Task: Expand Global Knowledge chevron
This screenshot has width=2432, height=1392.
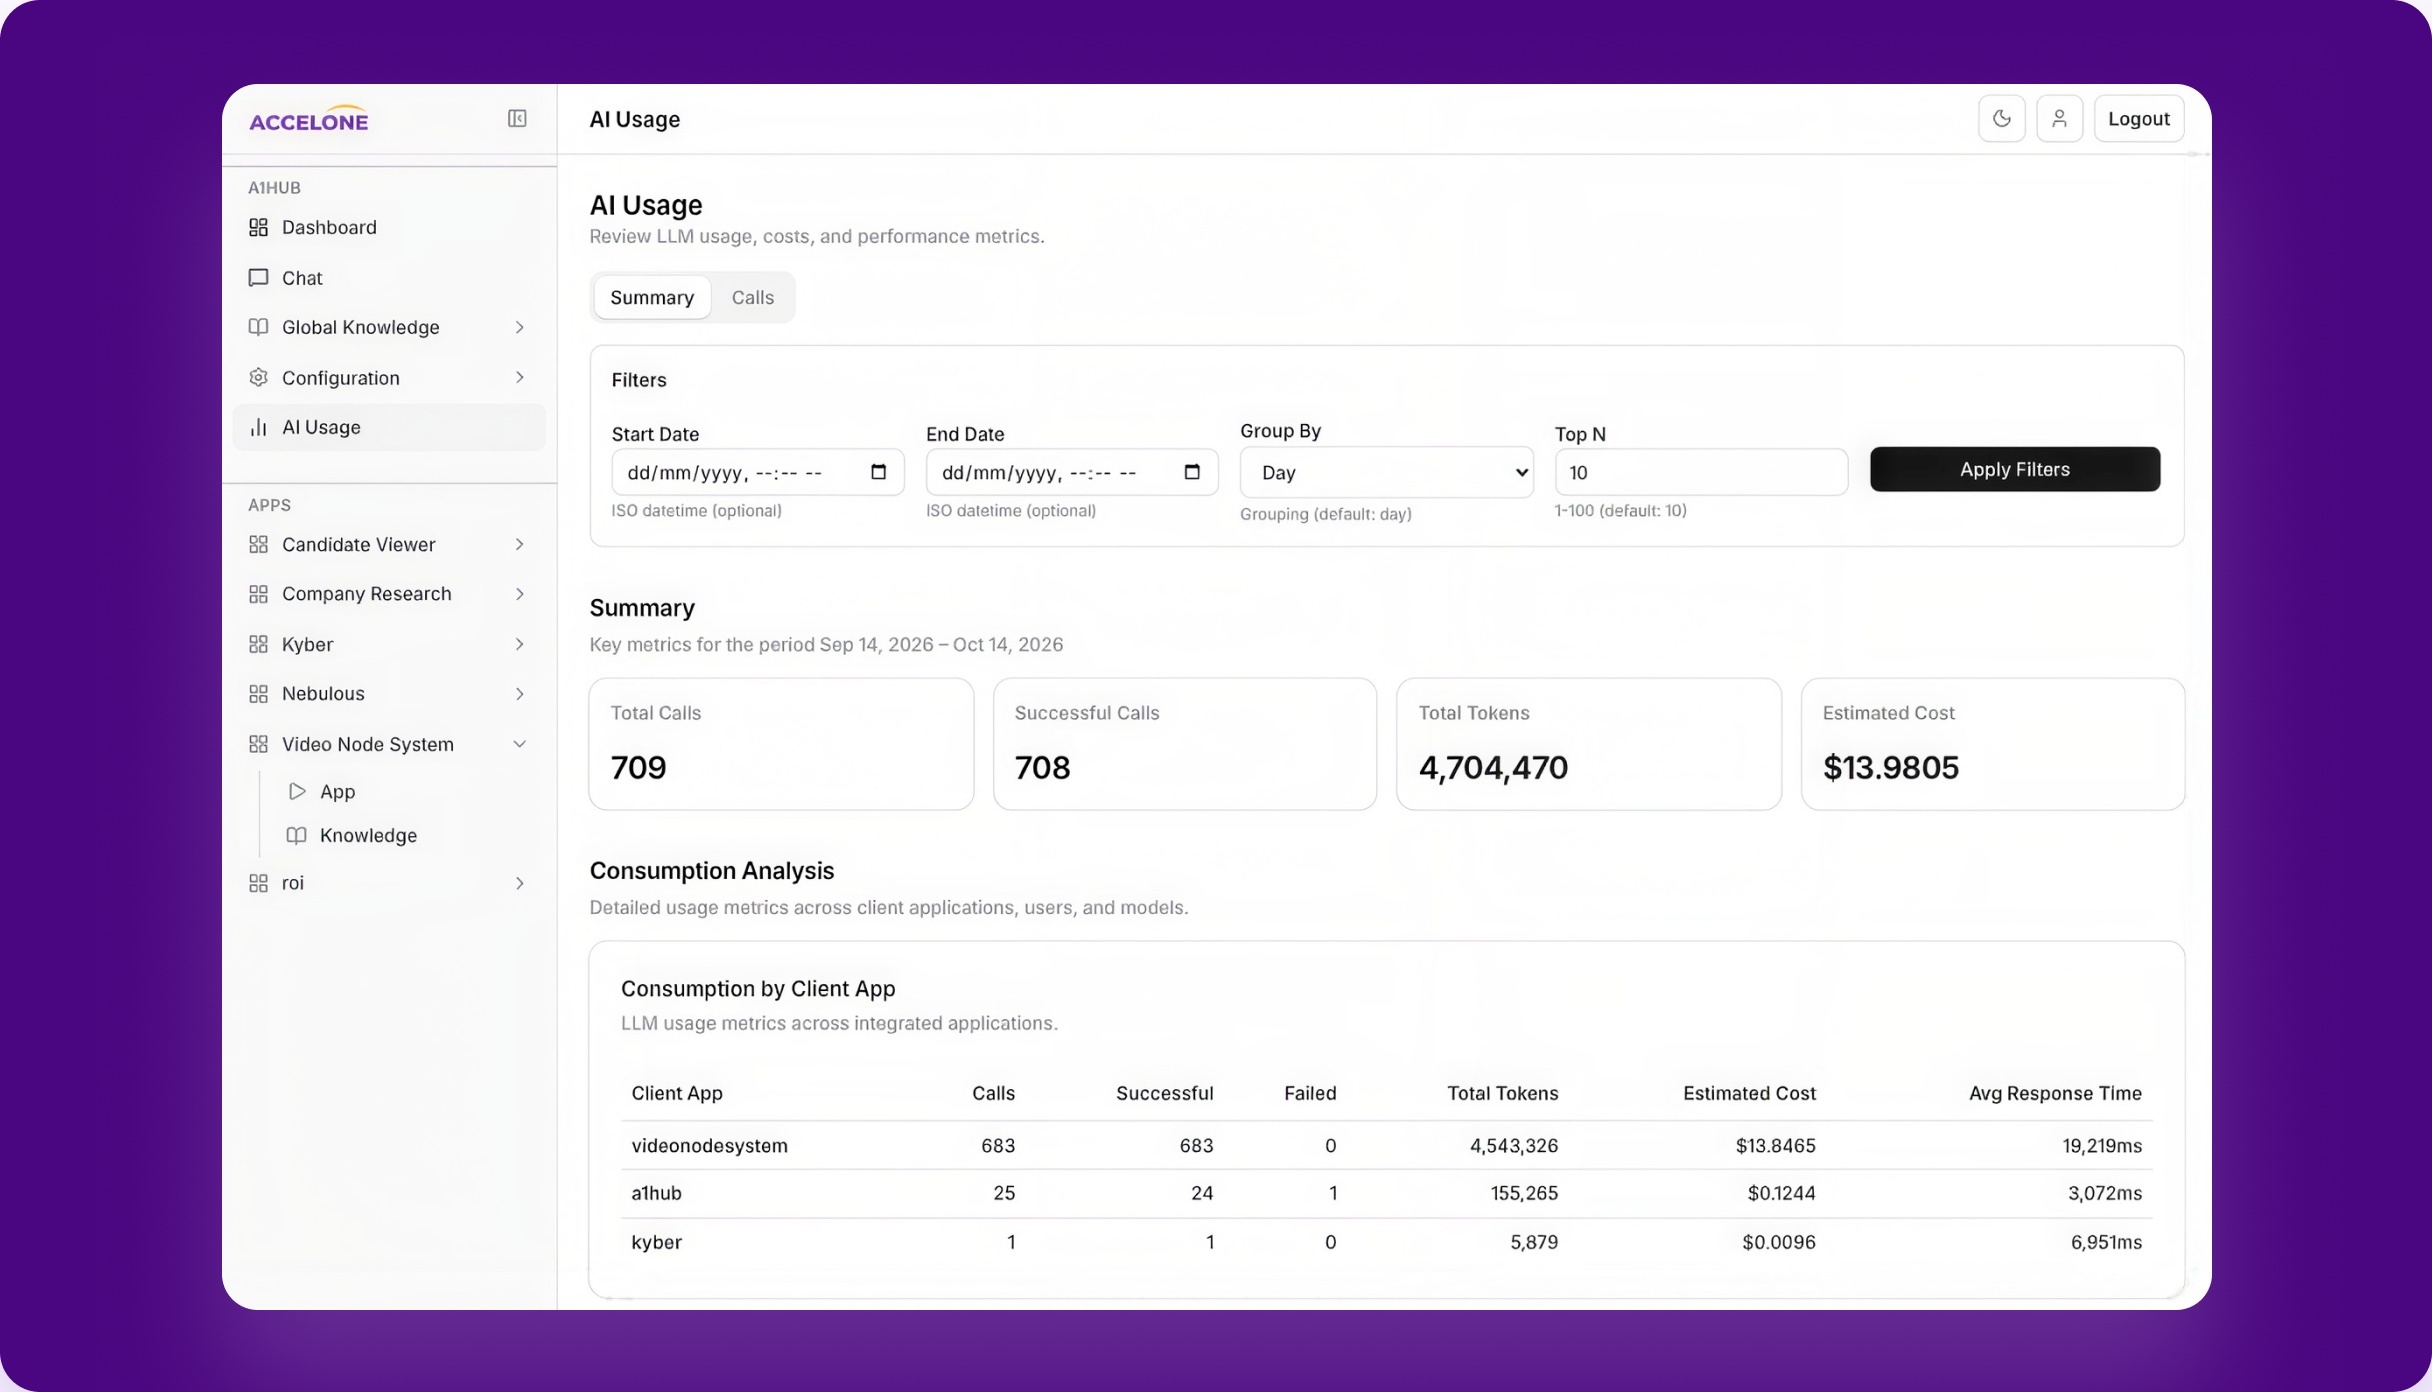Action: [520, 327]
